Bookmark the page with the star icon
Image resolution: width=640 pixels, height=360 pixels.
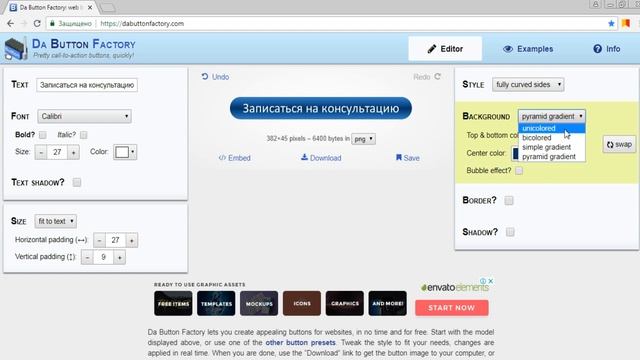611,23
